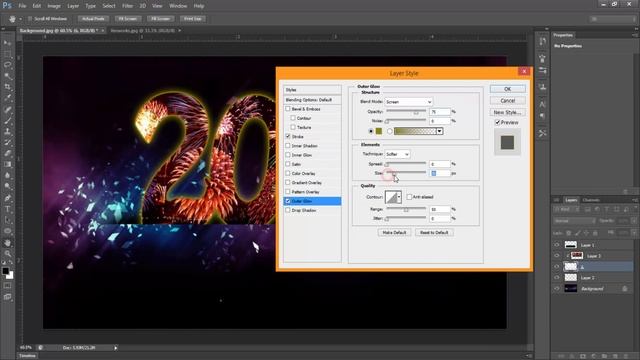Open the Filter menu

click(127, 6)
